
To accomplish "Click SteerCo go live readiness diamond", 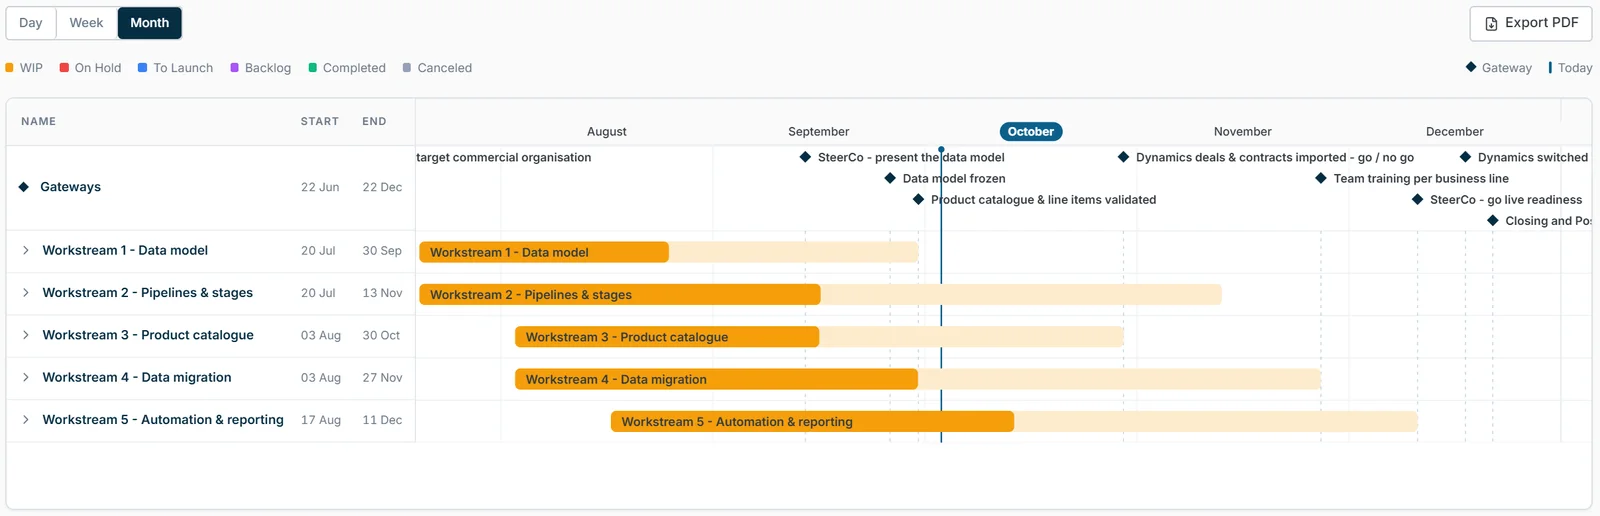I will (1417, 199).
